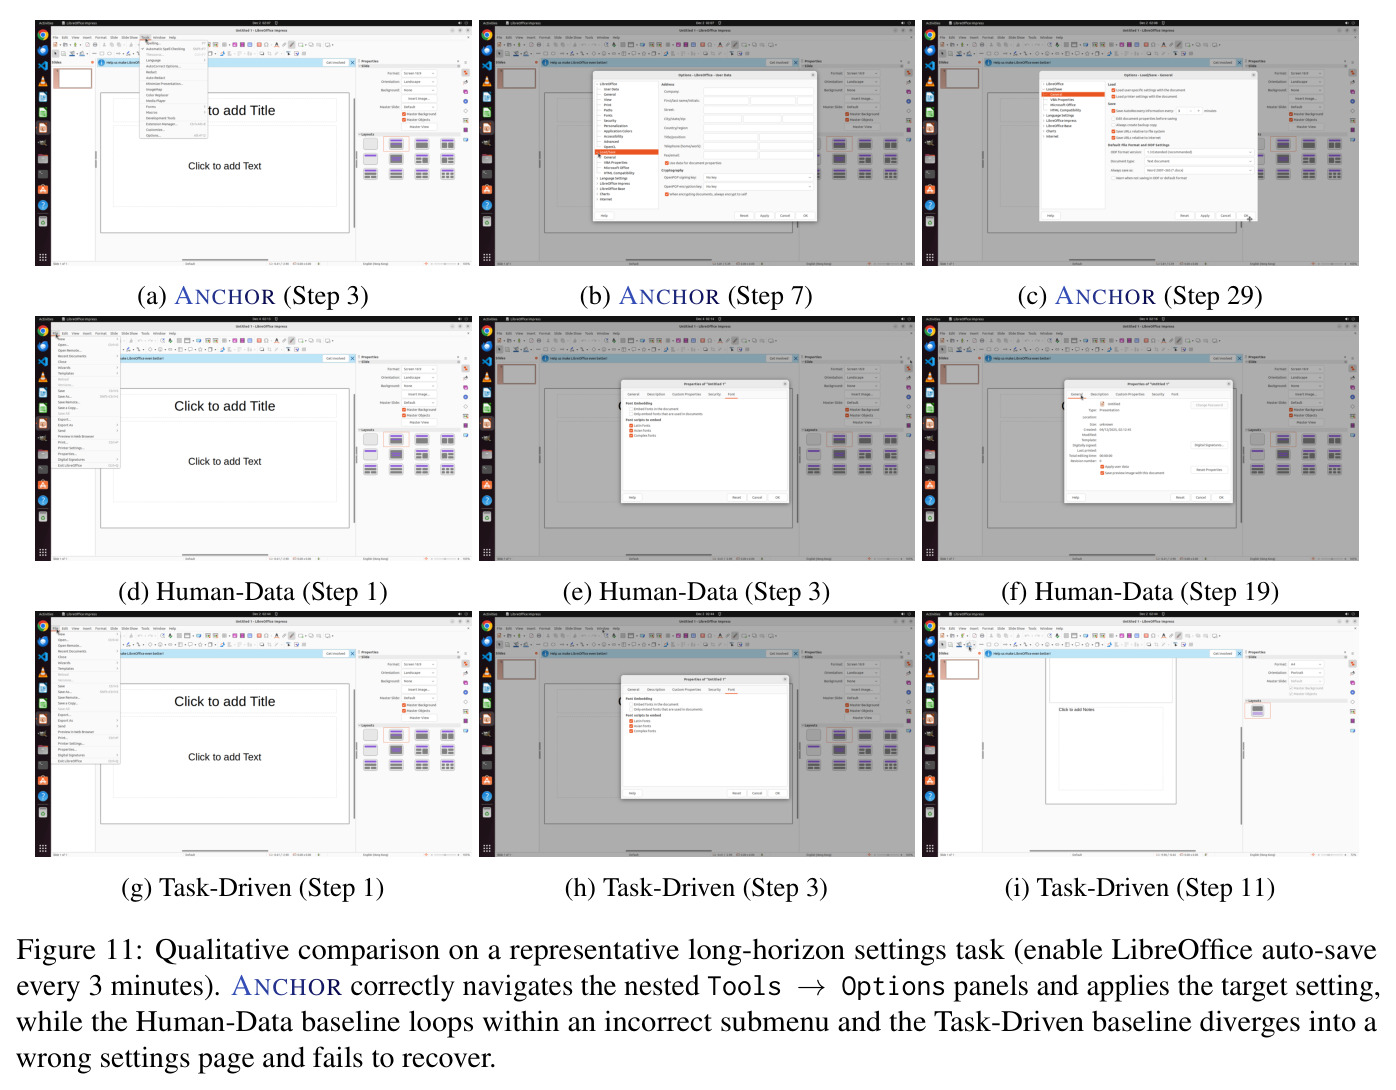Image resolution: width=1396 pixels, height=1090 pixels.
Task: Click Apply in panel (c) Options dialog
Action: [x=1205, y=215]
